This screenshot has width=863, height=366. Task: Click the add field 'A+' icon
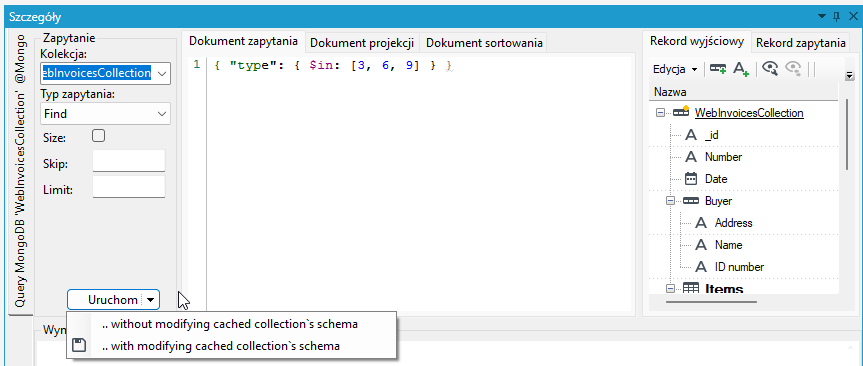click(741, 69)
